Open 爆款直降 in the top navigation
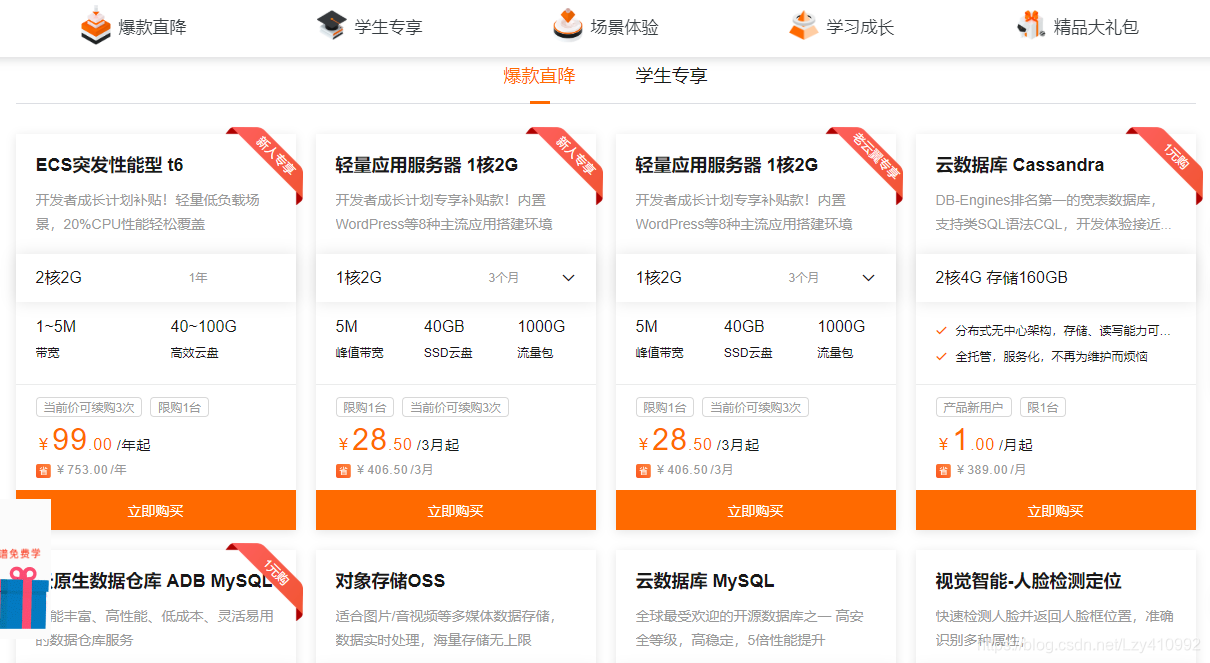The image size is (1210, 663). pos(152,27)
